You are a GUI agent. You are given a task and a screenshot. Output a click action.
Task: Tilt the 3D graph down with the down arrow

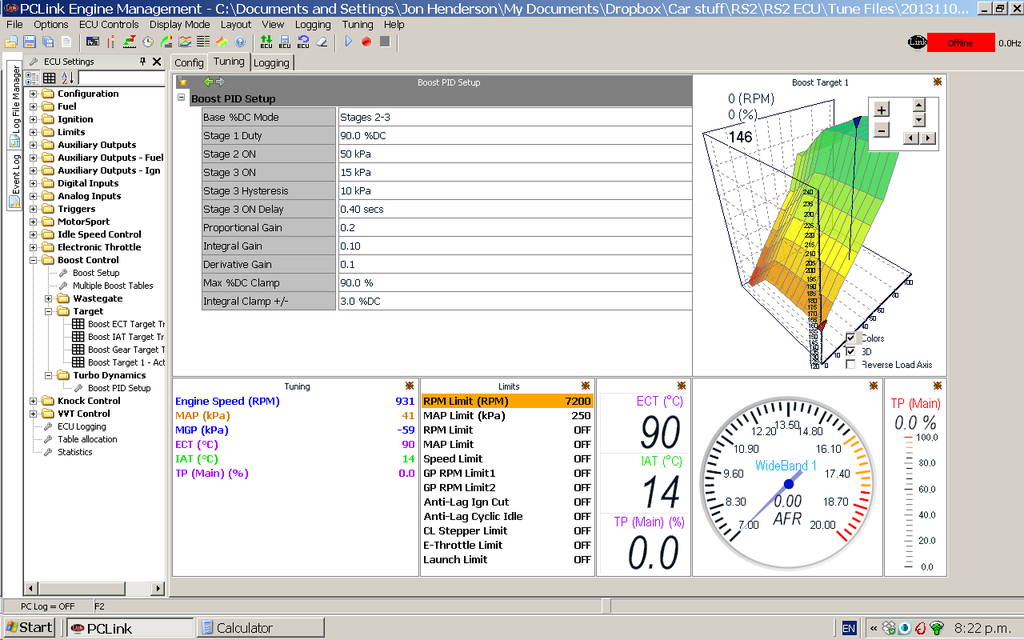tap(919, 120)
